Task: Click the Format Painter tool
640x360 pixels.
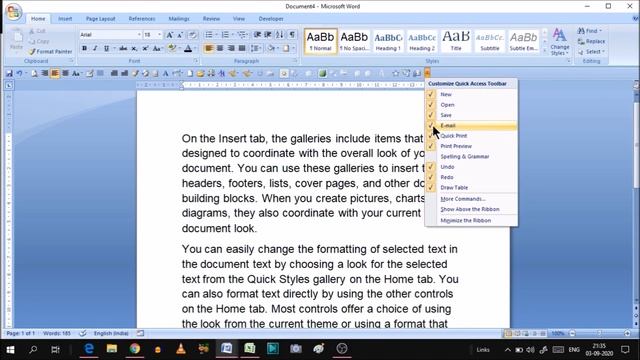Action: tap(50, 51)
